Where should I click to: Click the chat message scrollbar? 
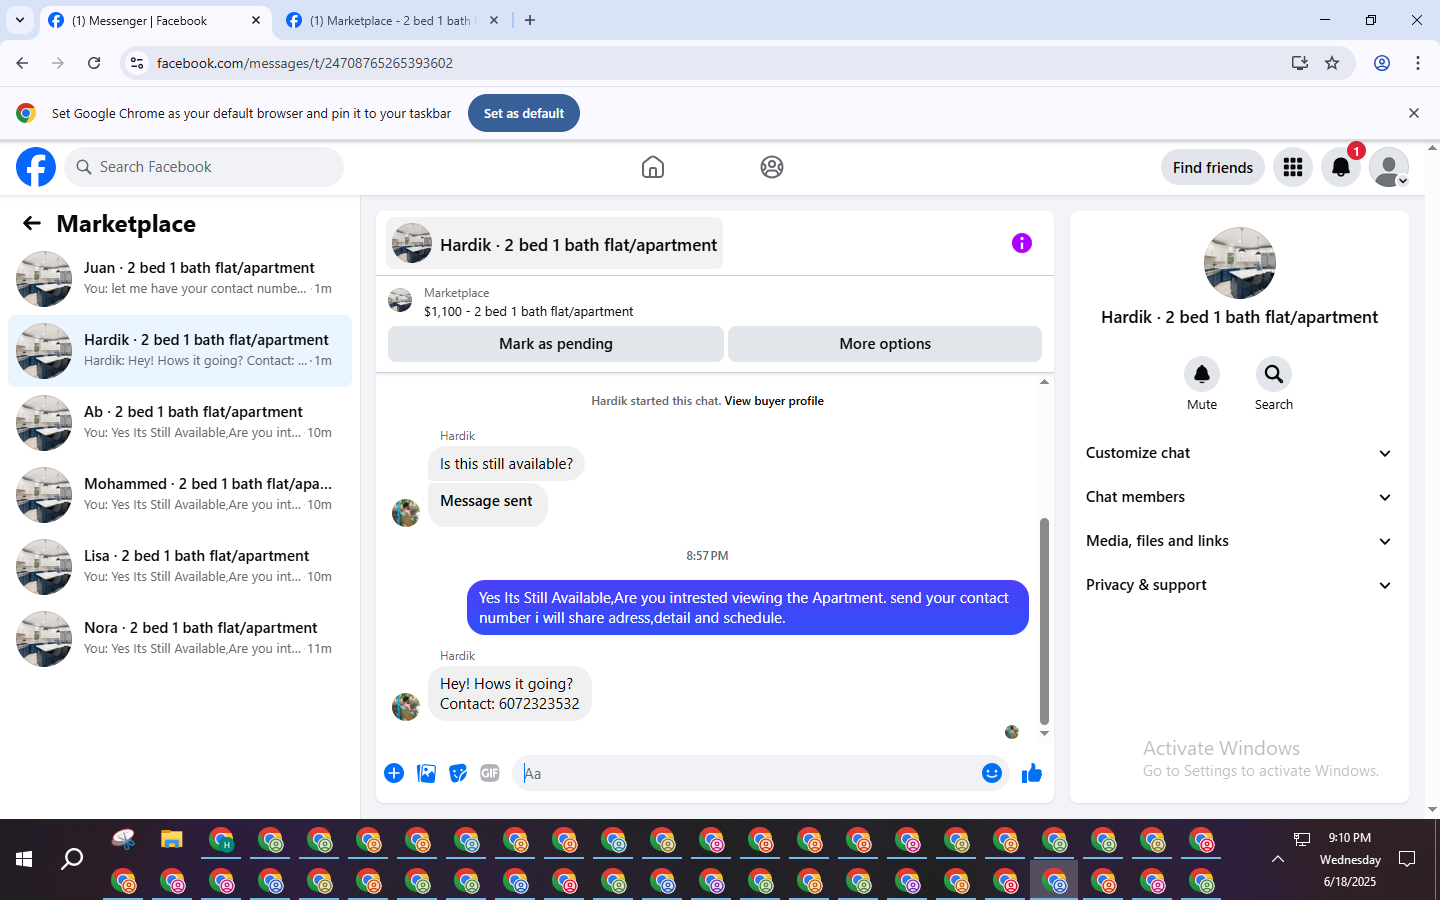click(1044, 620)
